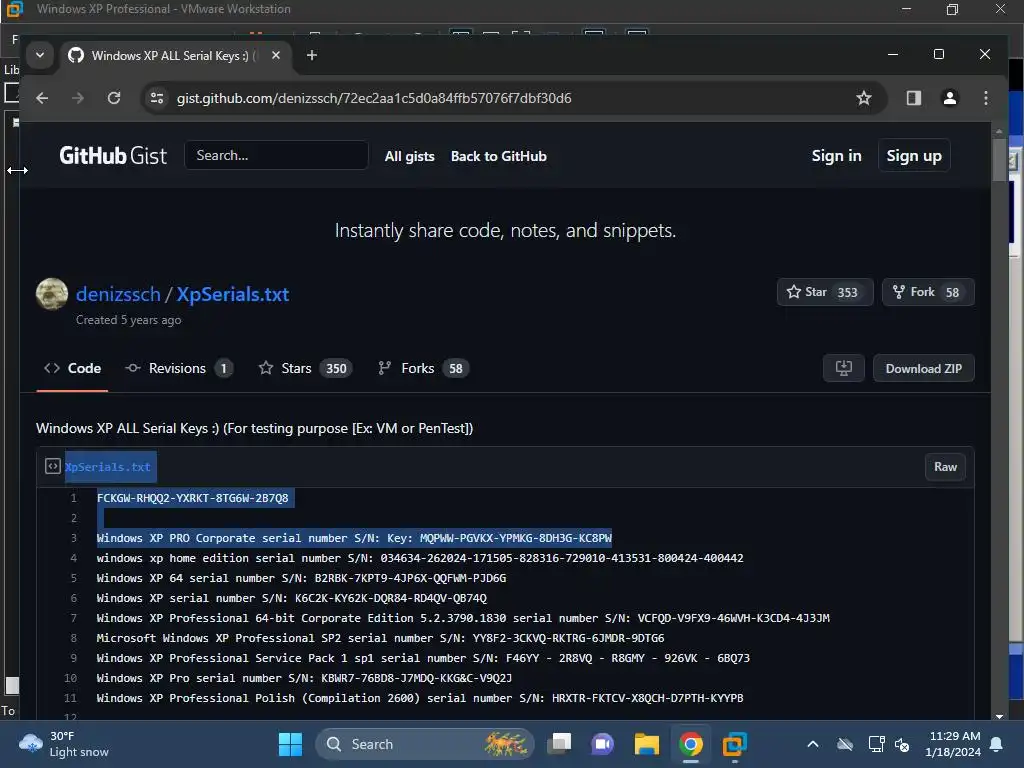Open File Explorer from the taskbar
The width and height of the screenshot is (1024, 768).
[x=647, y=744]
